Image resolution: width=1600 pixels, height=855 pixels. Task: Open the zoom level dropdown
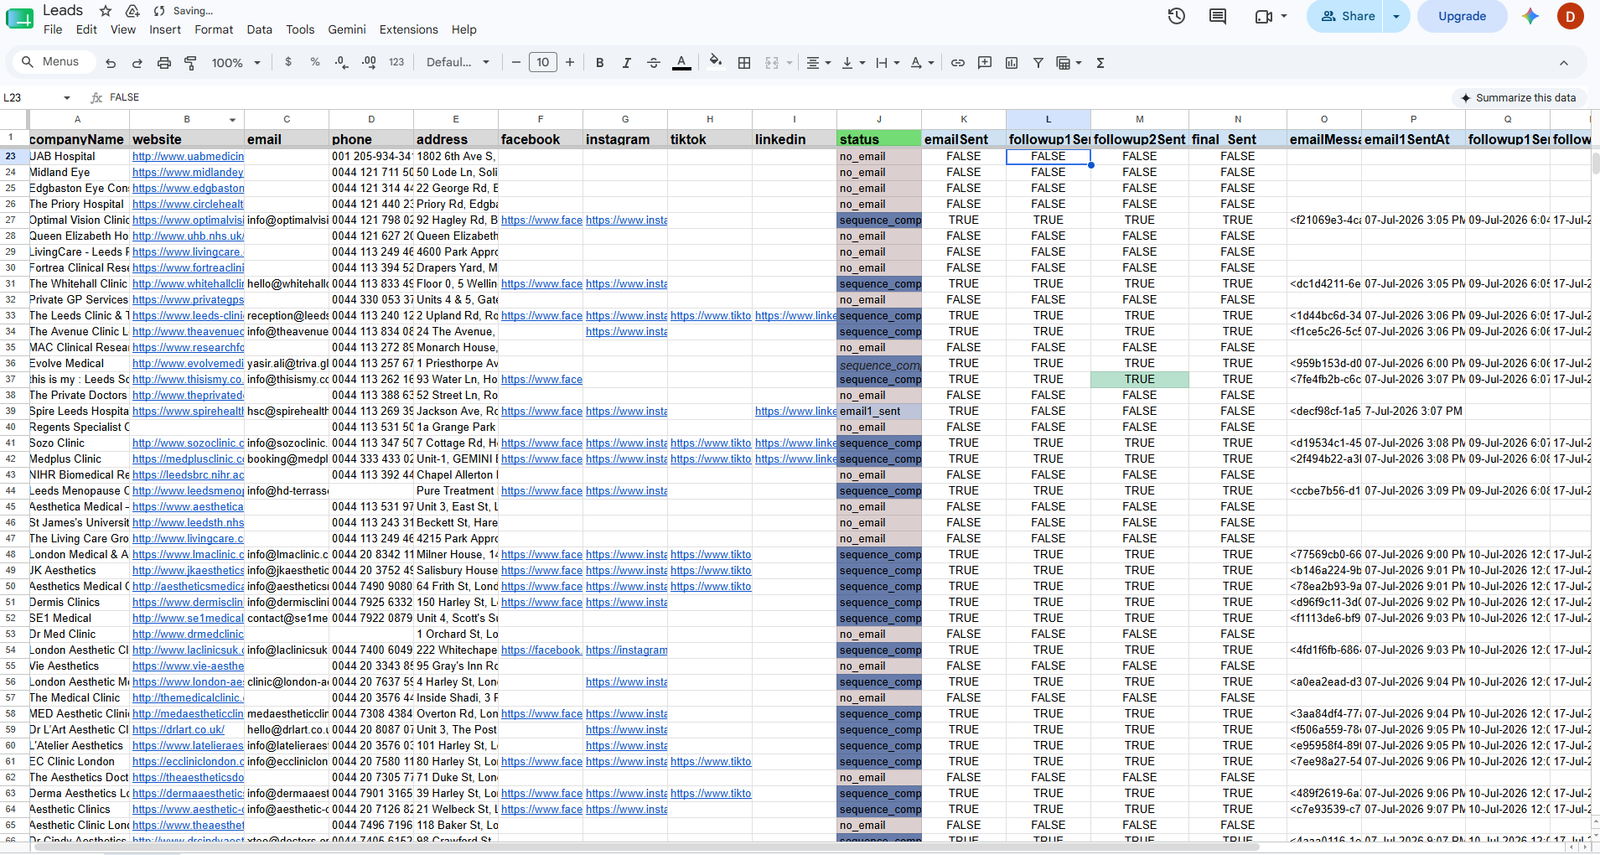click(236, 63)
